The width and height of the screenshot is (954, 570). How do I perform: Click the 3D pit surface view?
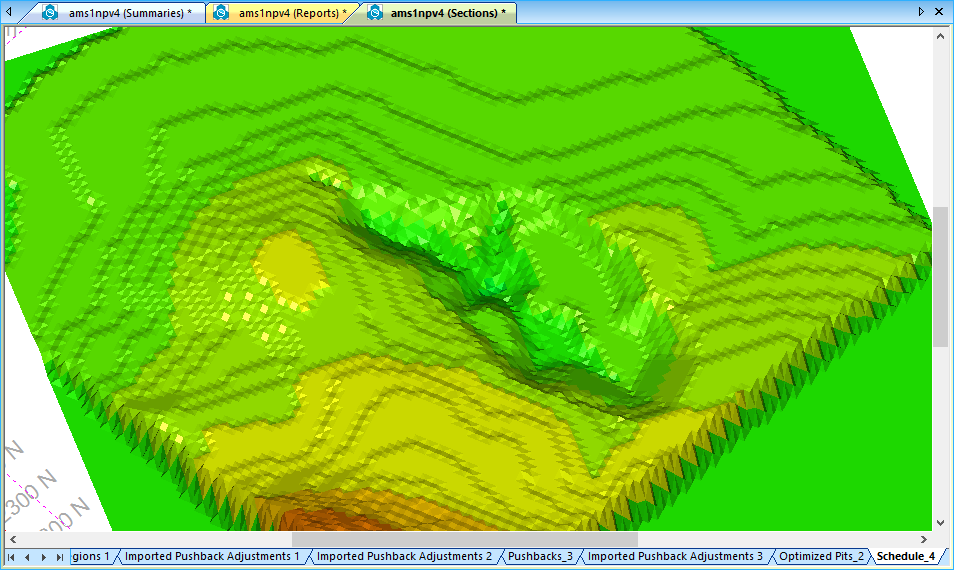[468, 278]
